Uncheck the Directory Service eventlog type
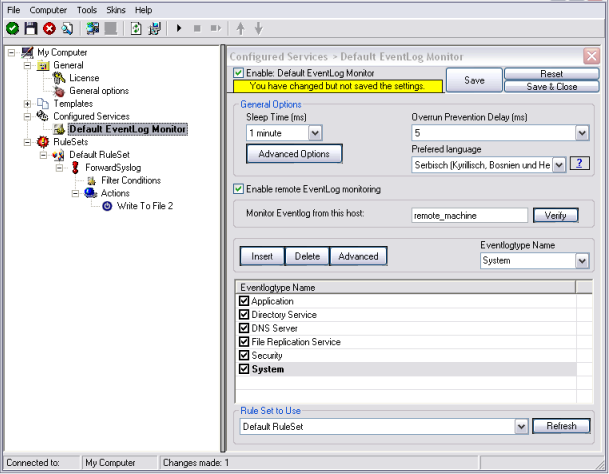 click(244, 314)
